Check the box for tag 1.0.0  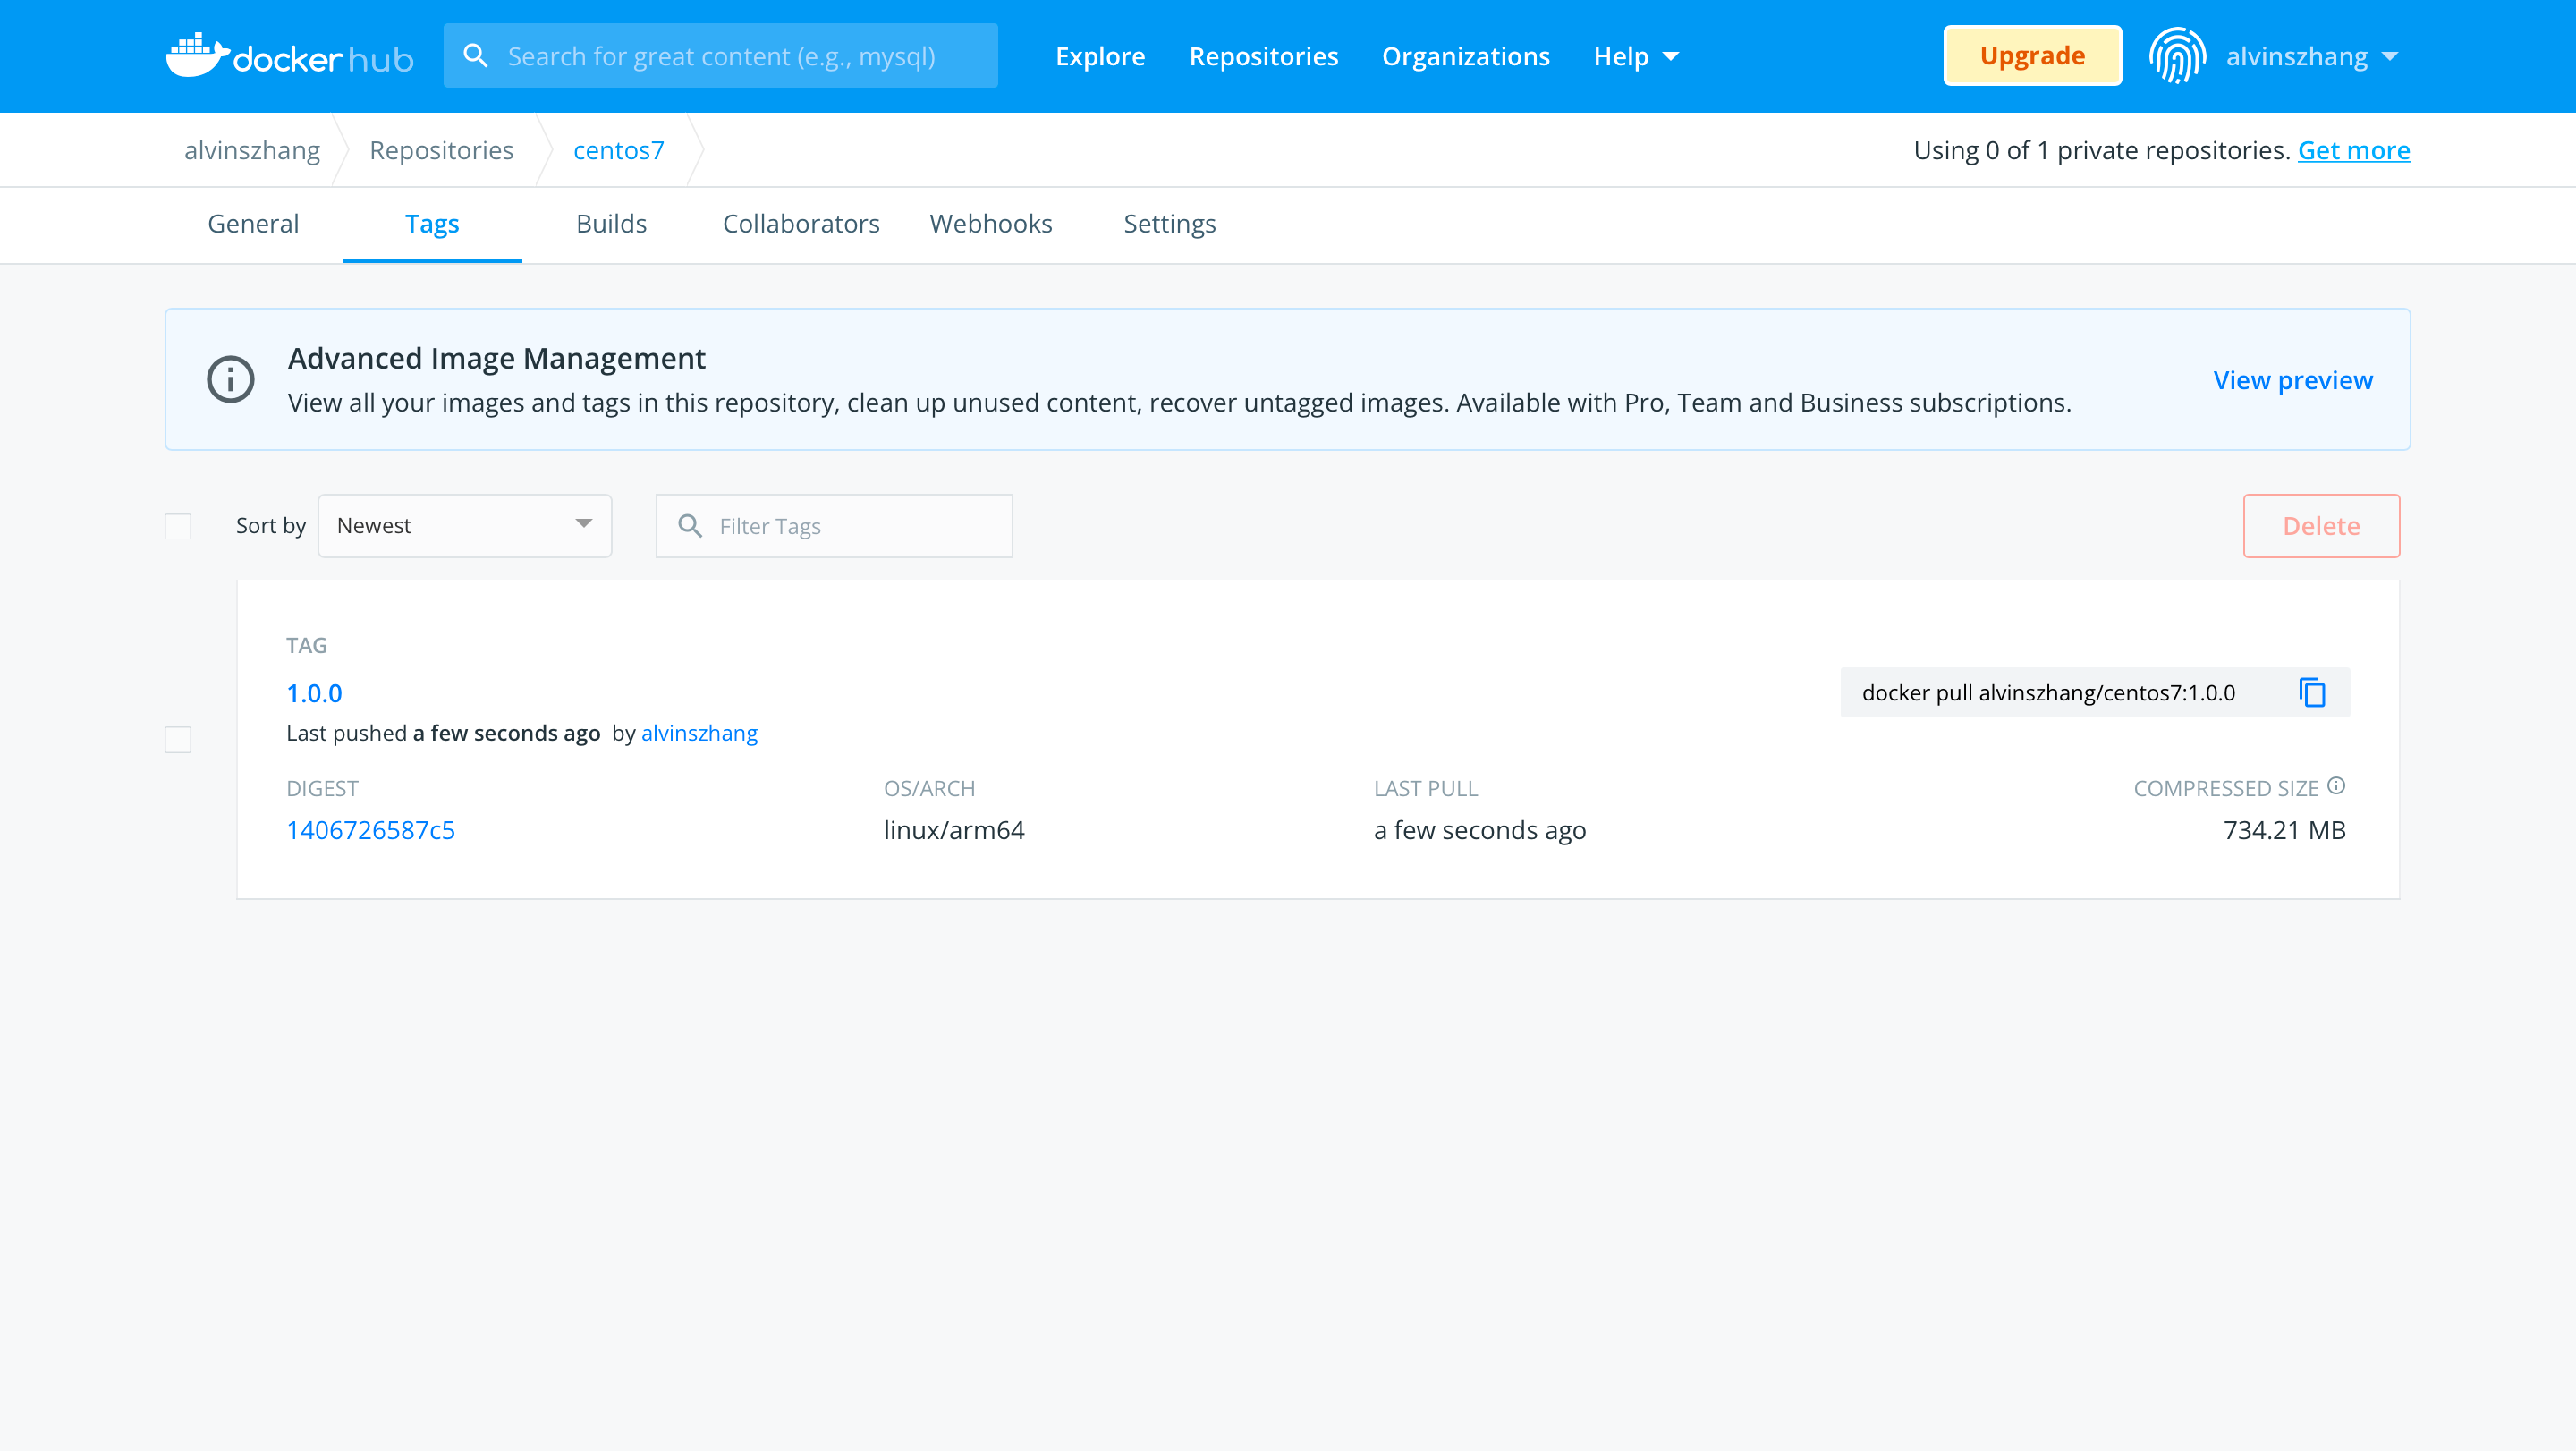coord(178,739)
